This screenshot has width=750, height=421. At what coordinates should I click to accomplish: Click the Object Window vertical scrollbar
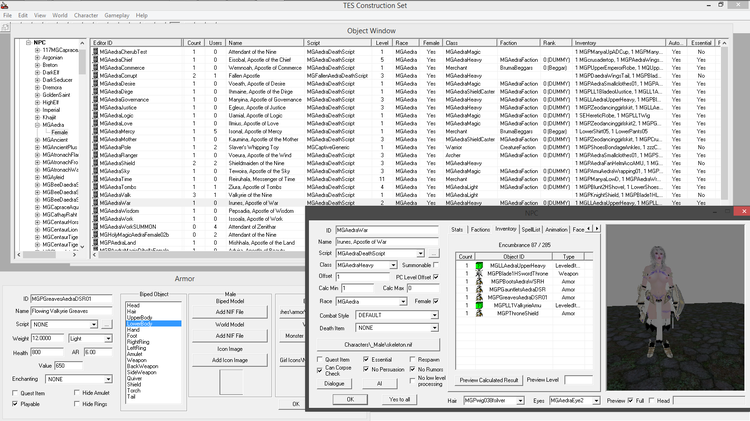coord(724,124)
